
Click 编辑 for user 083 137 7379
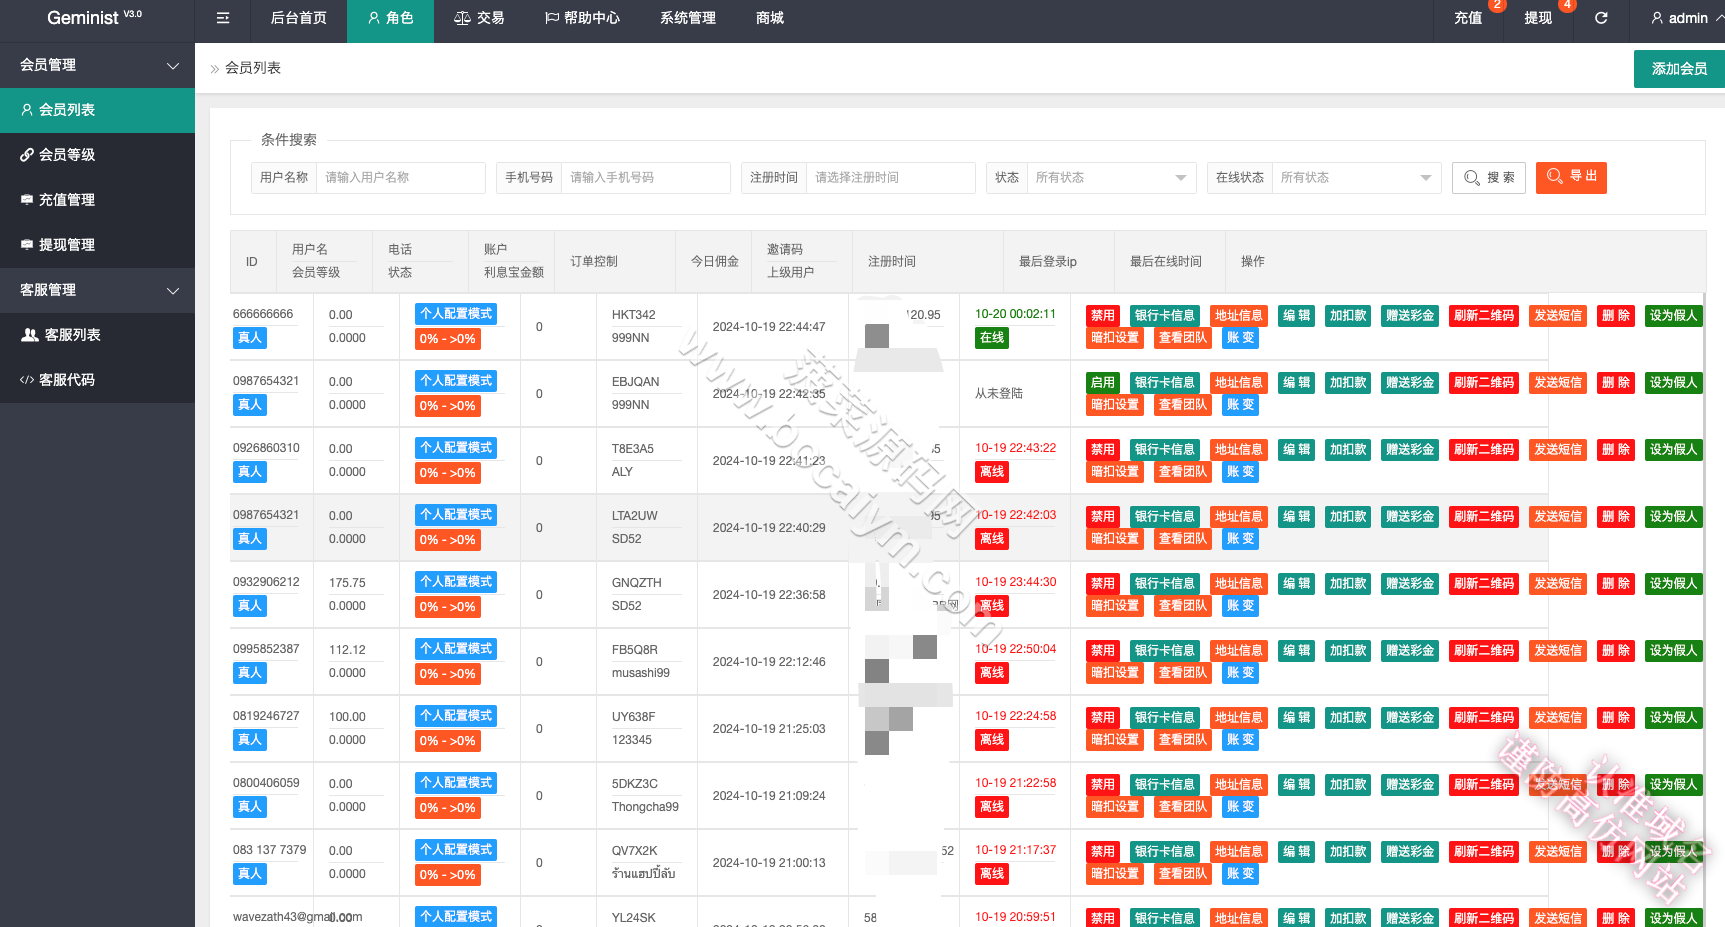tap(1297, 852)
